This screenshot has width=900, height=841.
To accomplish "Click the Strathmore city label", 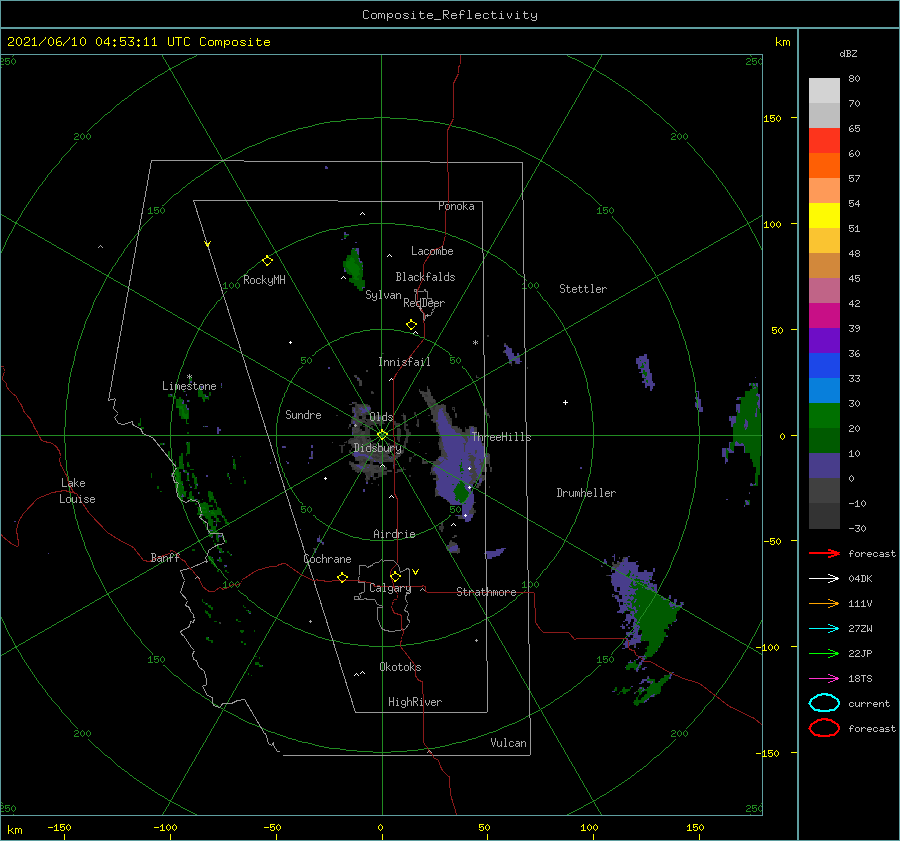I will point(486,592).
